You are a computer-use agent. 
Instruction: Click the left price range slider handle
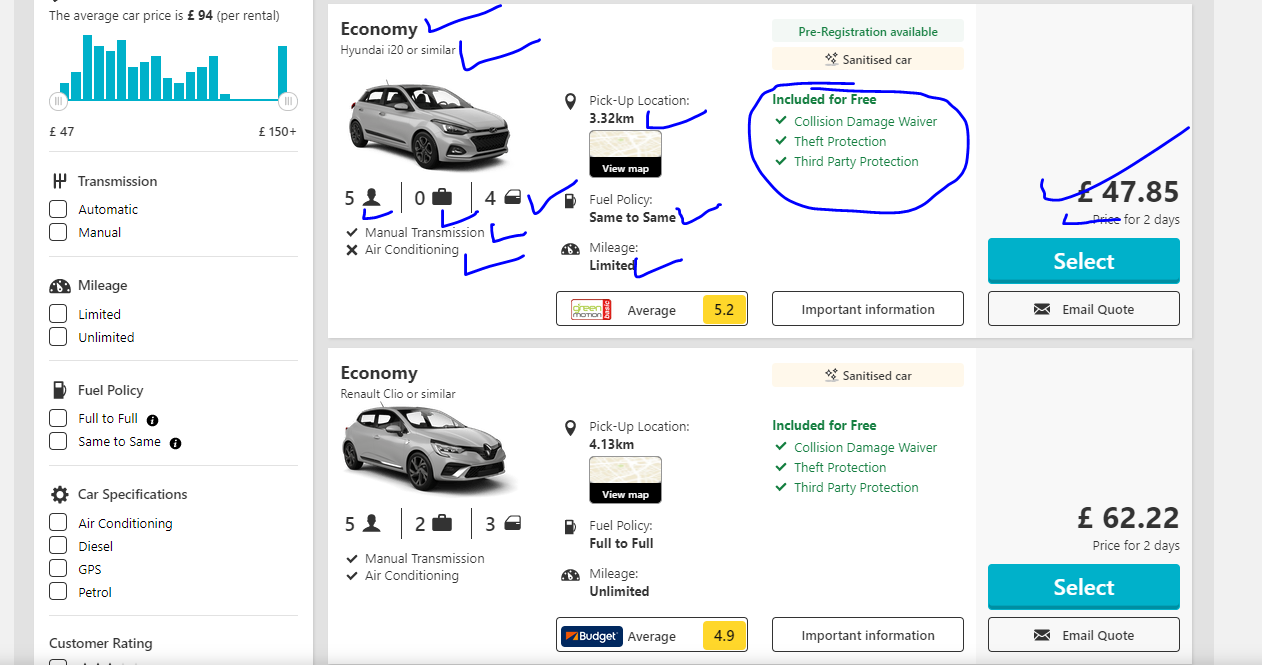coord(58,101)
